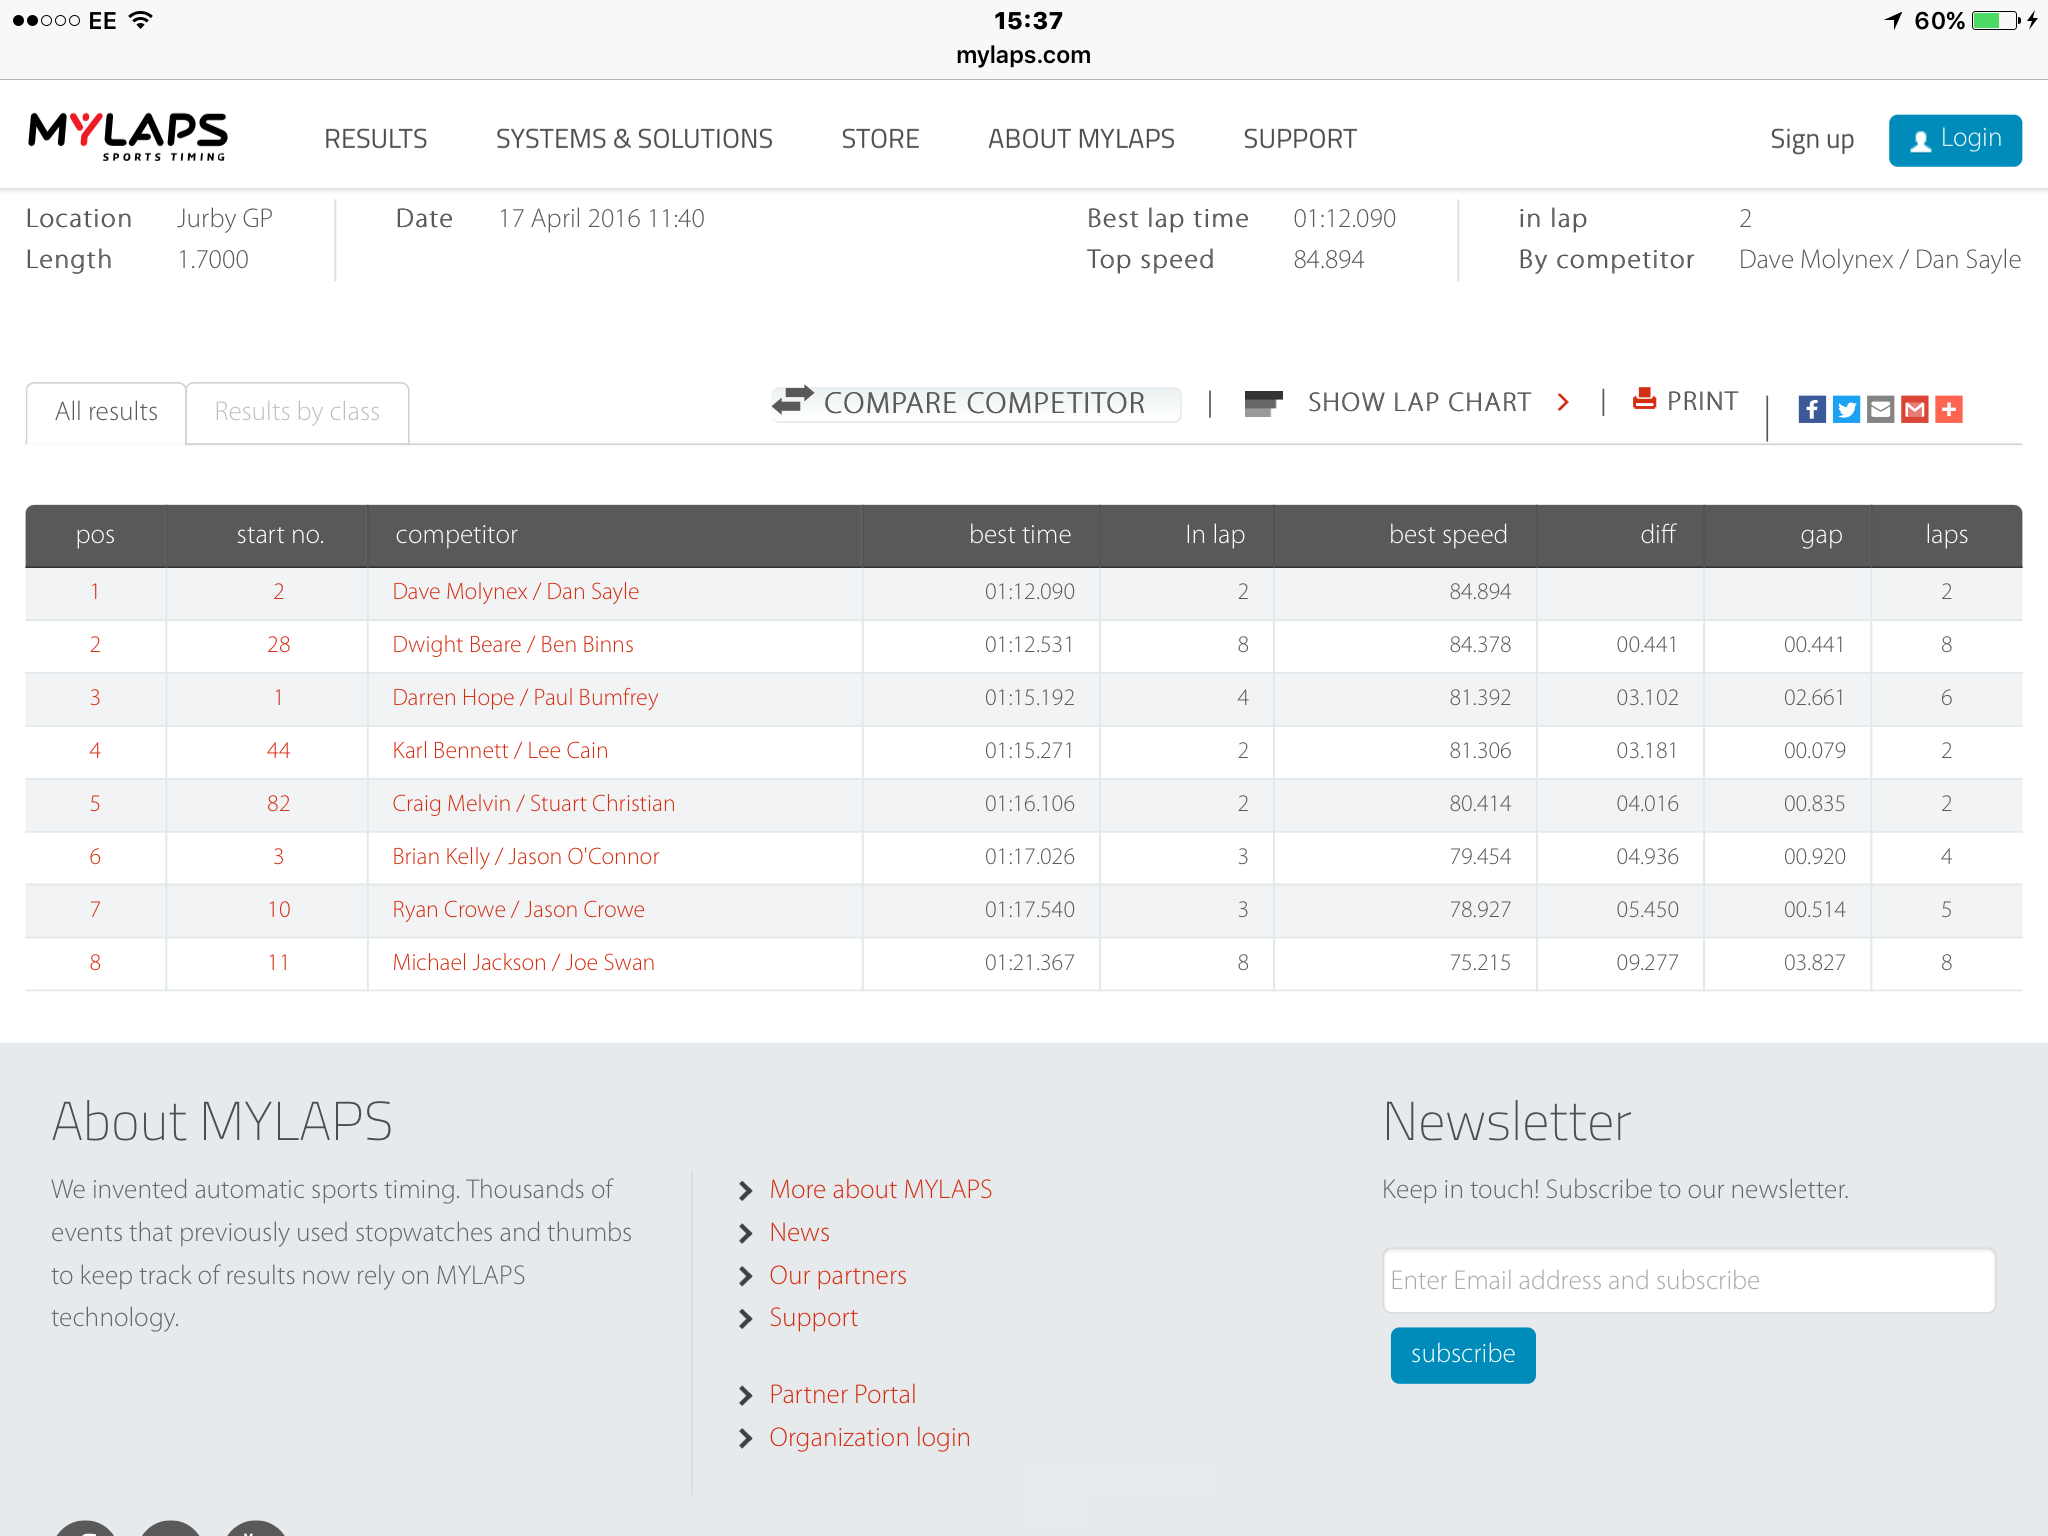The image size is (2048, 1536).
Task: Click the blue Login button
Action: tap(1955, 140)
